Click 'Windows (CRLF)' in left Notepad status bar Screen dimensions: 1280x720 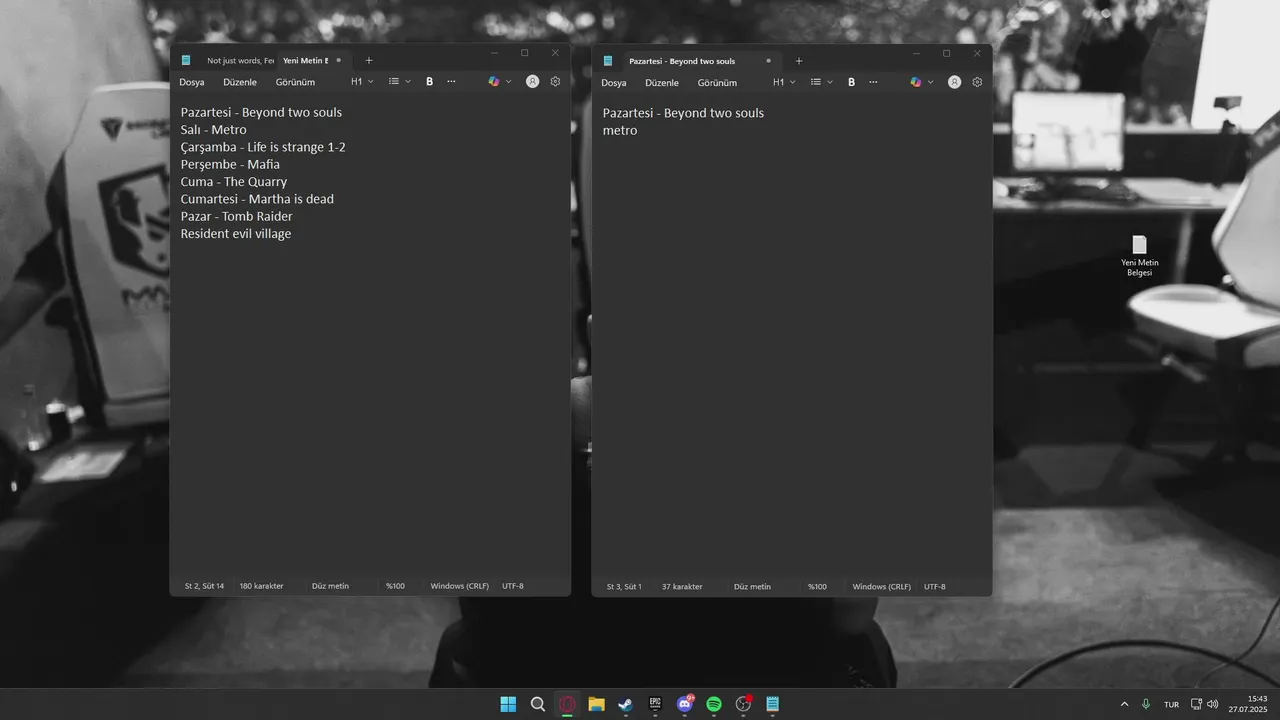(459, 586)
